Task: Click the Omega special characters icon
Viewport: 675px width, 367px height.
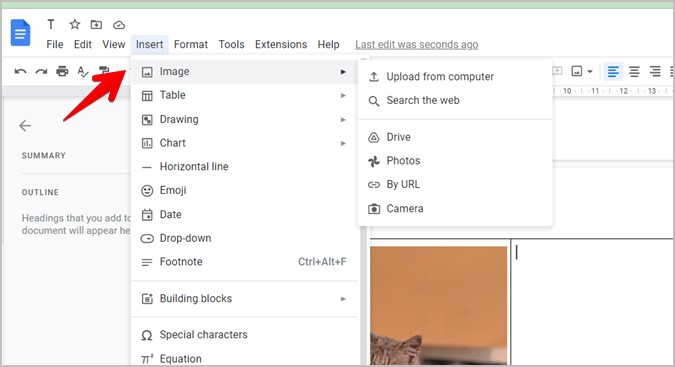Action: [147, 335]
